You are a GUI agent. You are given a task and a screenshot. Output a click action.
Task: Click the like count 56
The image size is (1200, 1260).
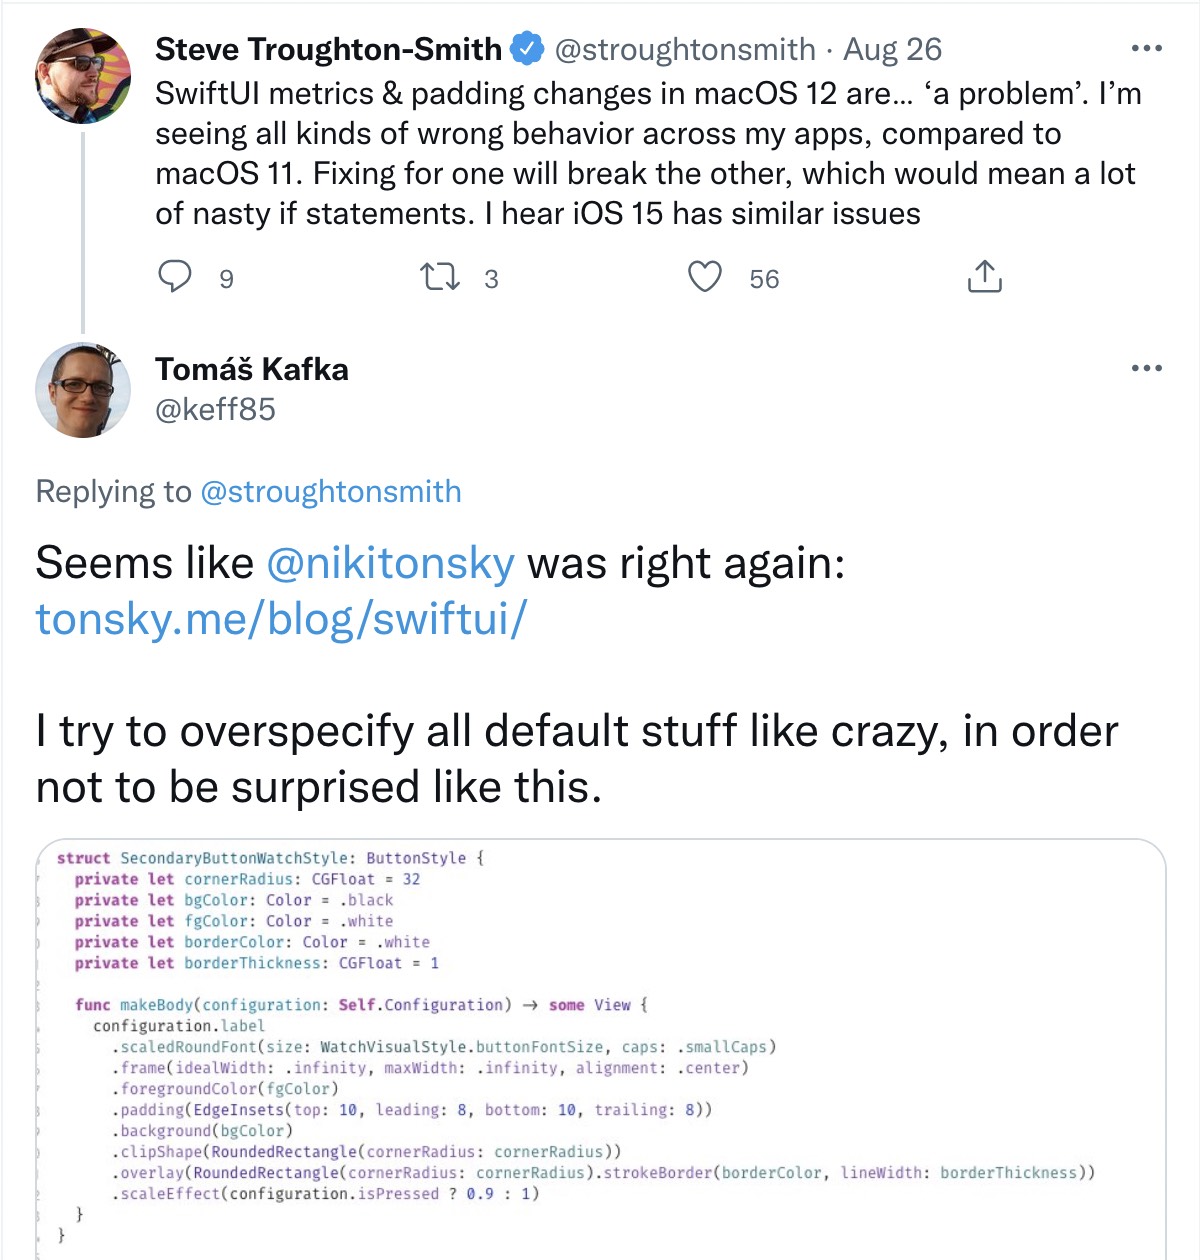click(x=764, y=279)
